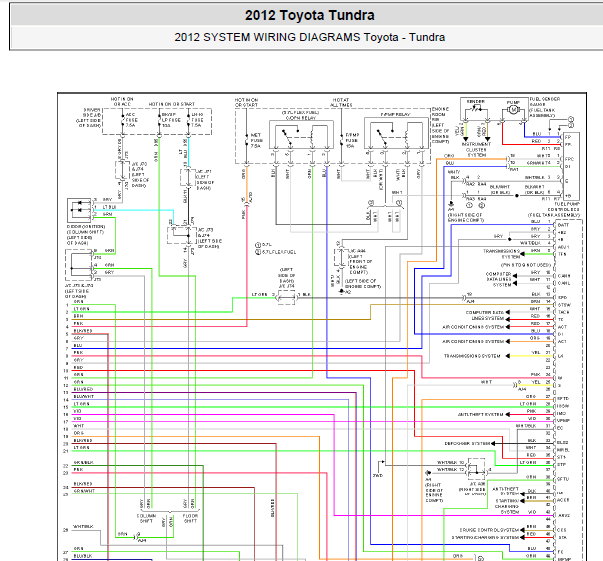Viewport: 603px width, 561px height.
Task: Click the DEFOGGER SYSTEM label
Action: (x=468, y=443)
